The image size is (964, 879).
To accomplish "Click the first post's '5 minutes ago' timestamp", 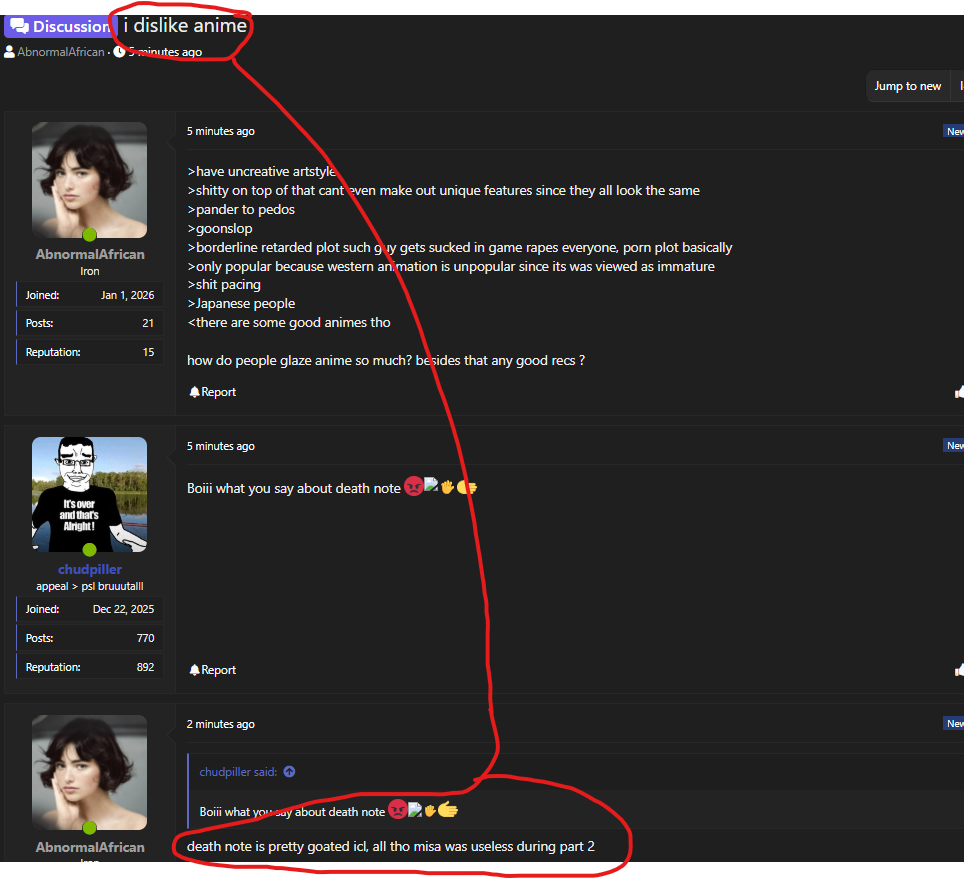I will [220, 131].
